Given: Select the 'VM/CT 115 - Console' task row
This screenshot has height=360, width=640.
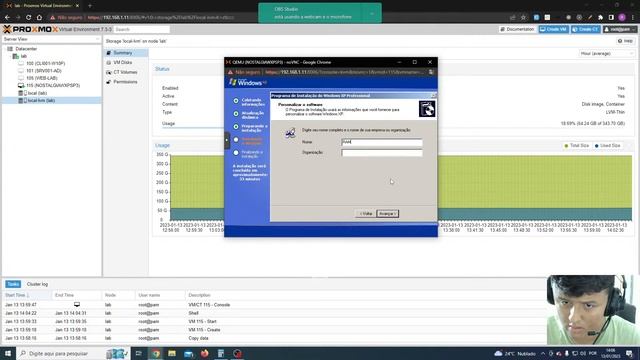Looking at the screenshot, I should click(x=273, y=305).
